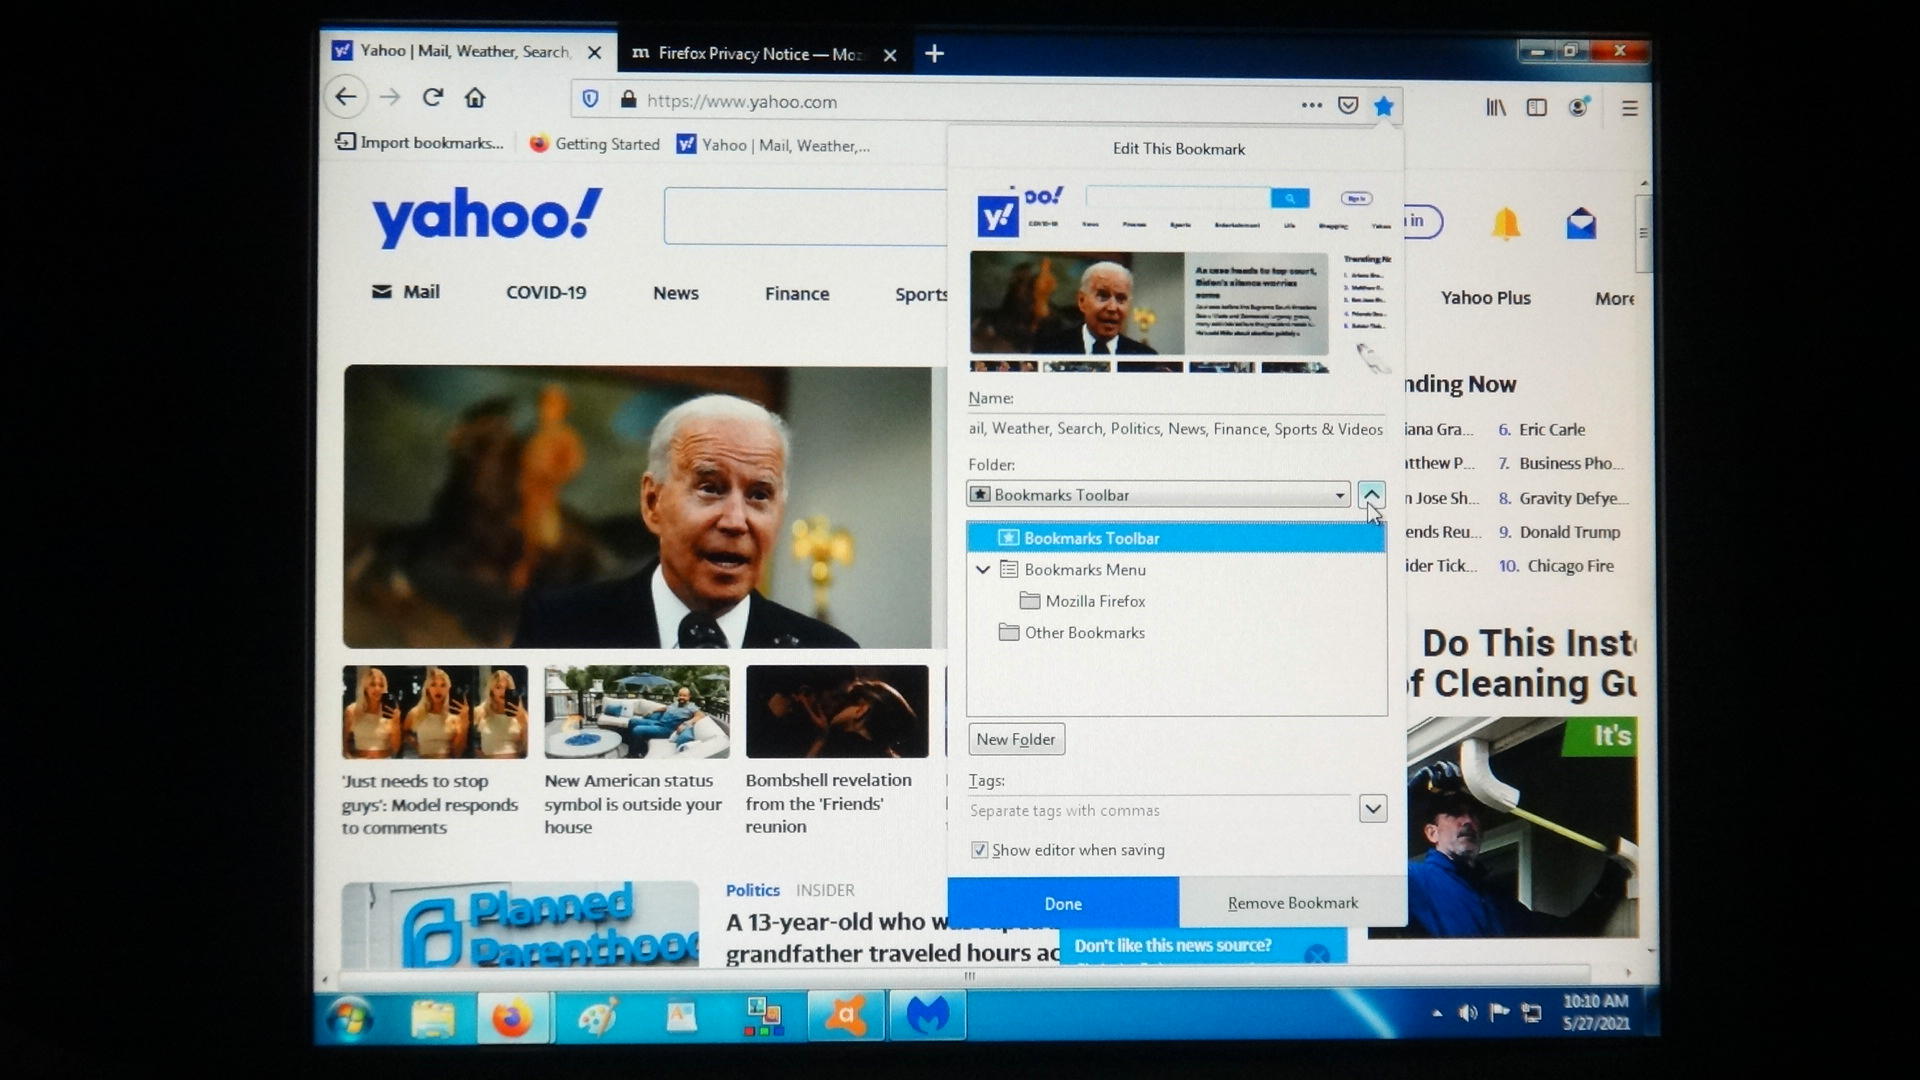Open News section
Viewport: 1920px width, 1080px height.
coord(675,293)
